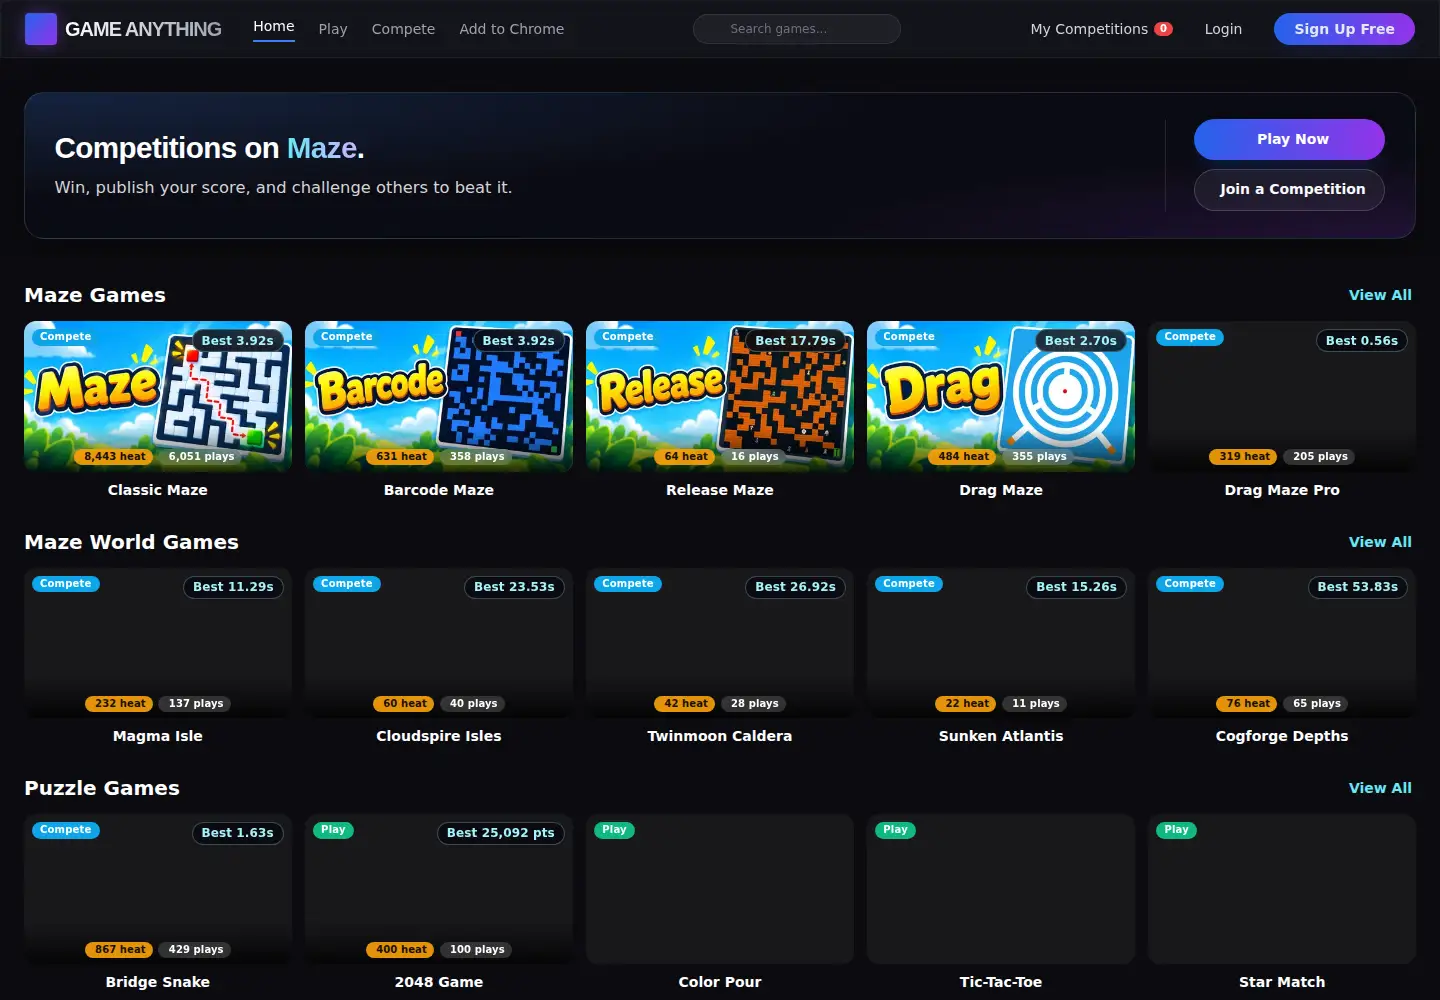Click Compete badge on Bridge Snake card
The image size is (1440, 1000).
pos(65,830)
